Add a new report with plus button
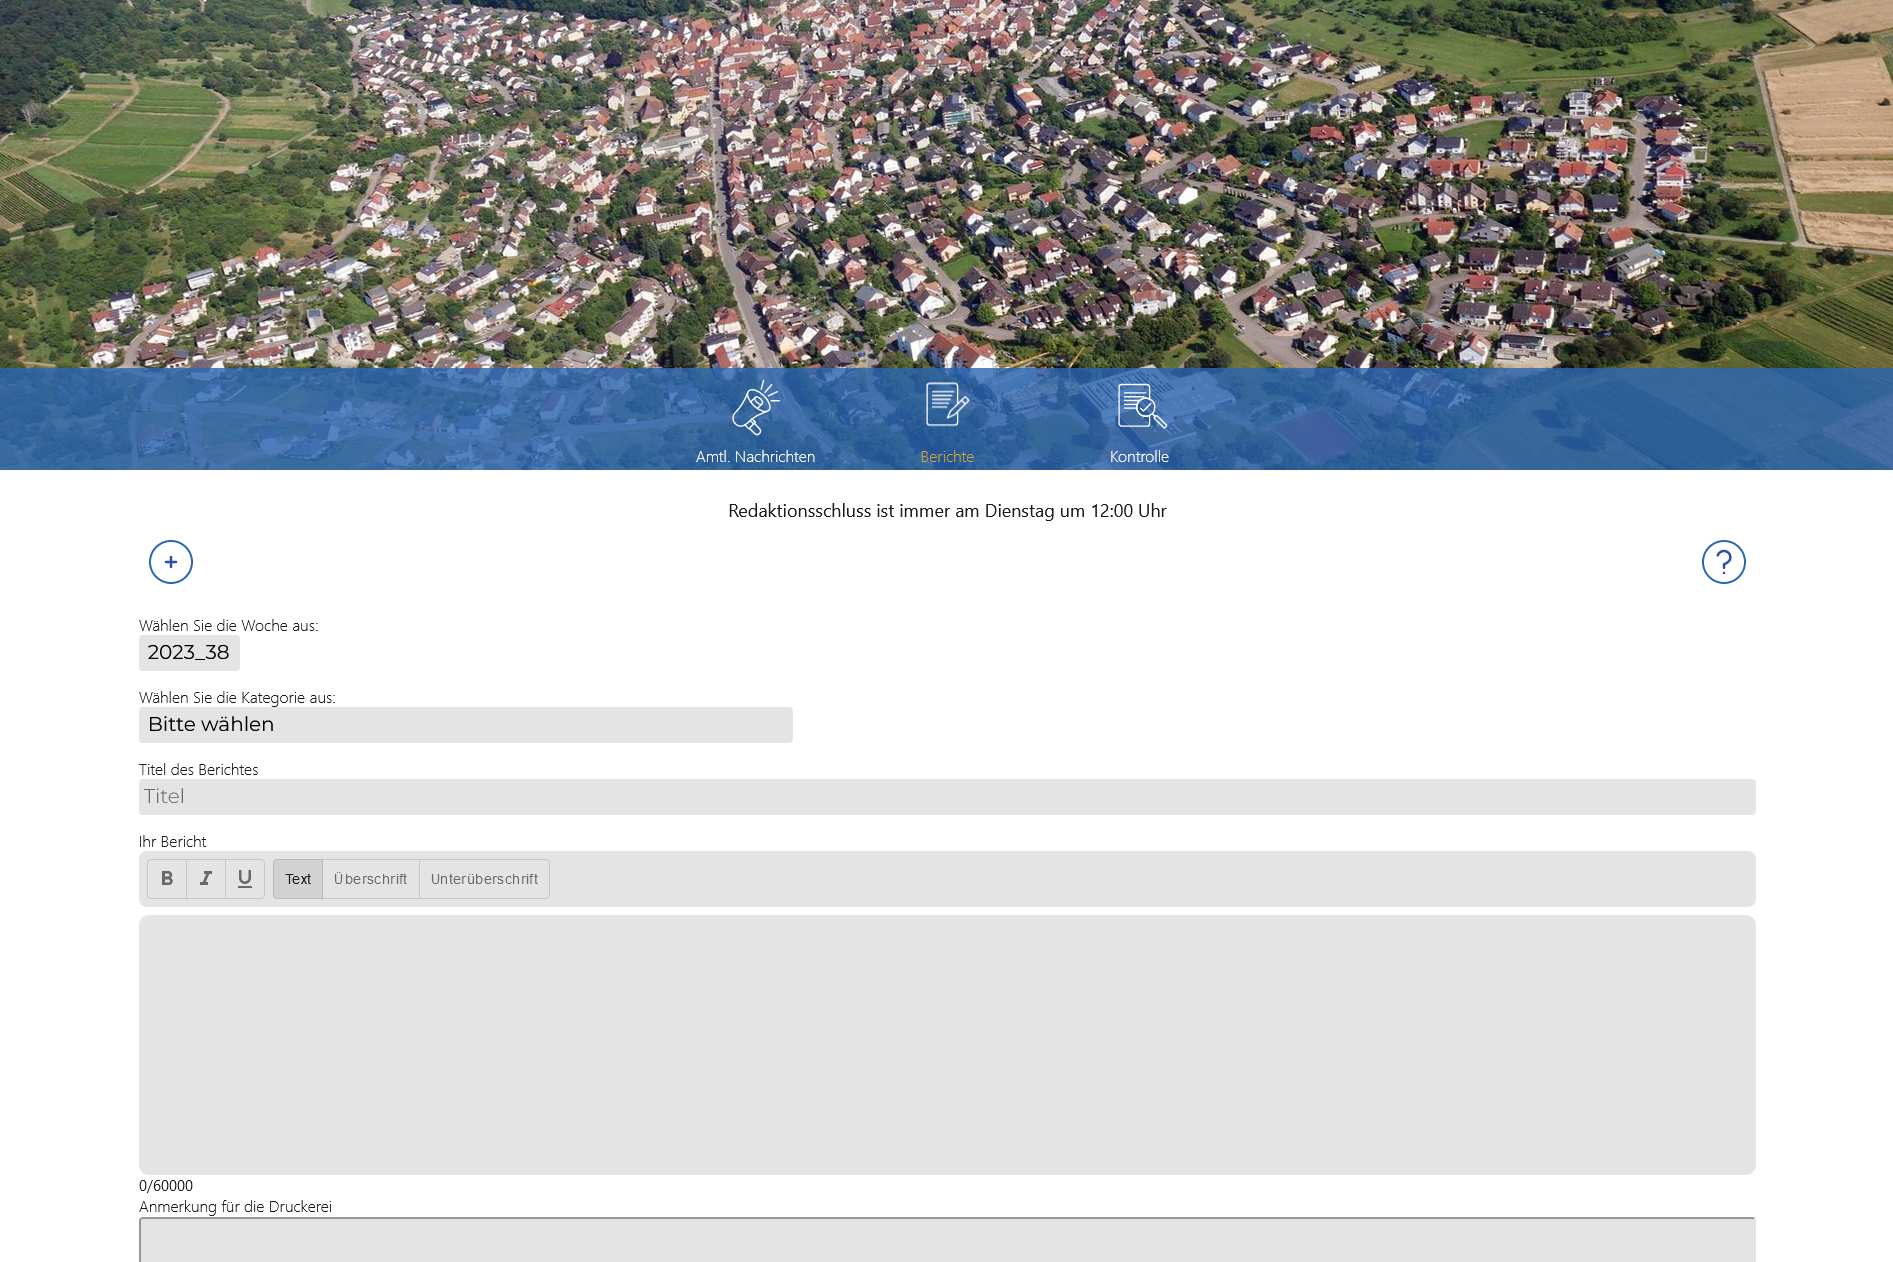Image resolution: width=1893 pixels, height=1262 pixels. (171, 562)
